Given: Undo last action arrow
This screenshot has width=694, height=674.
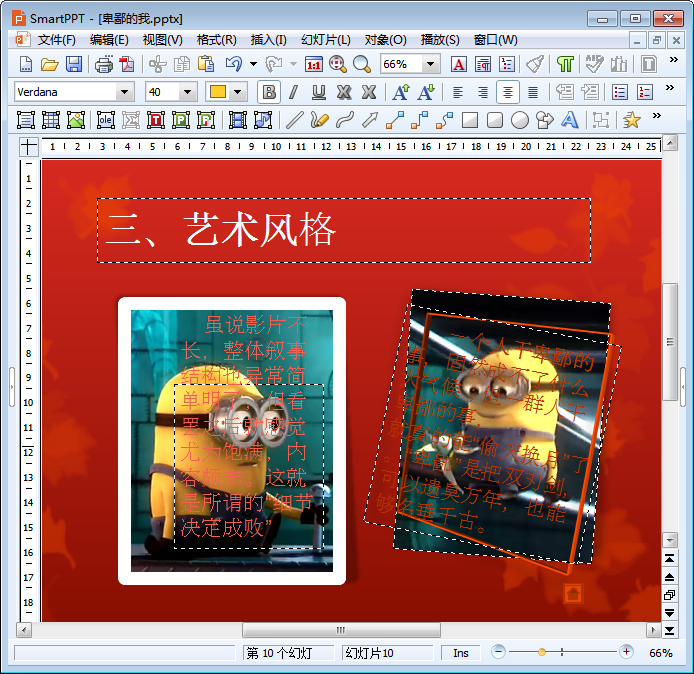Looking at the screenshot, I should 234,64.
